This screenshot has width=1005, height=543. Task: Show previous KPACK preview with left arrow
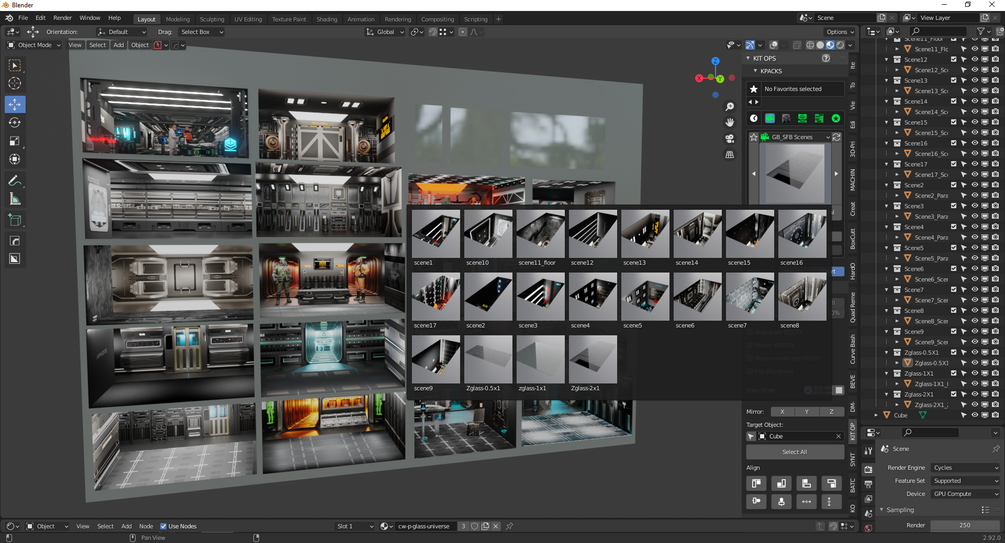tap(754, 173)
